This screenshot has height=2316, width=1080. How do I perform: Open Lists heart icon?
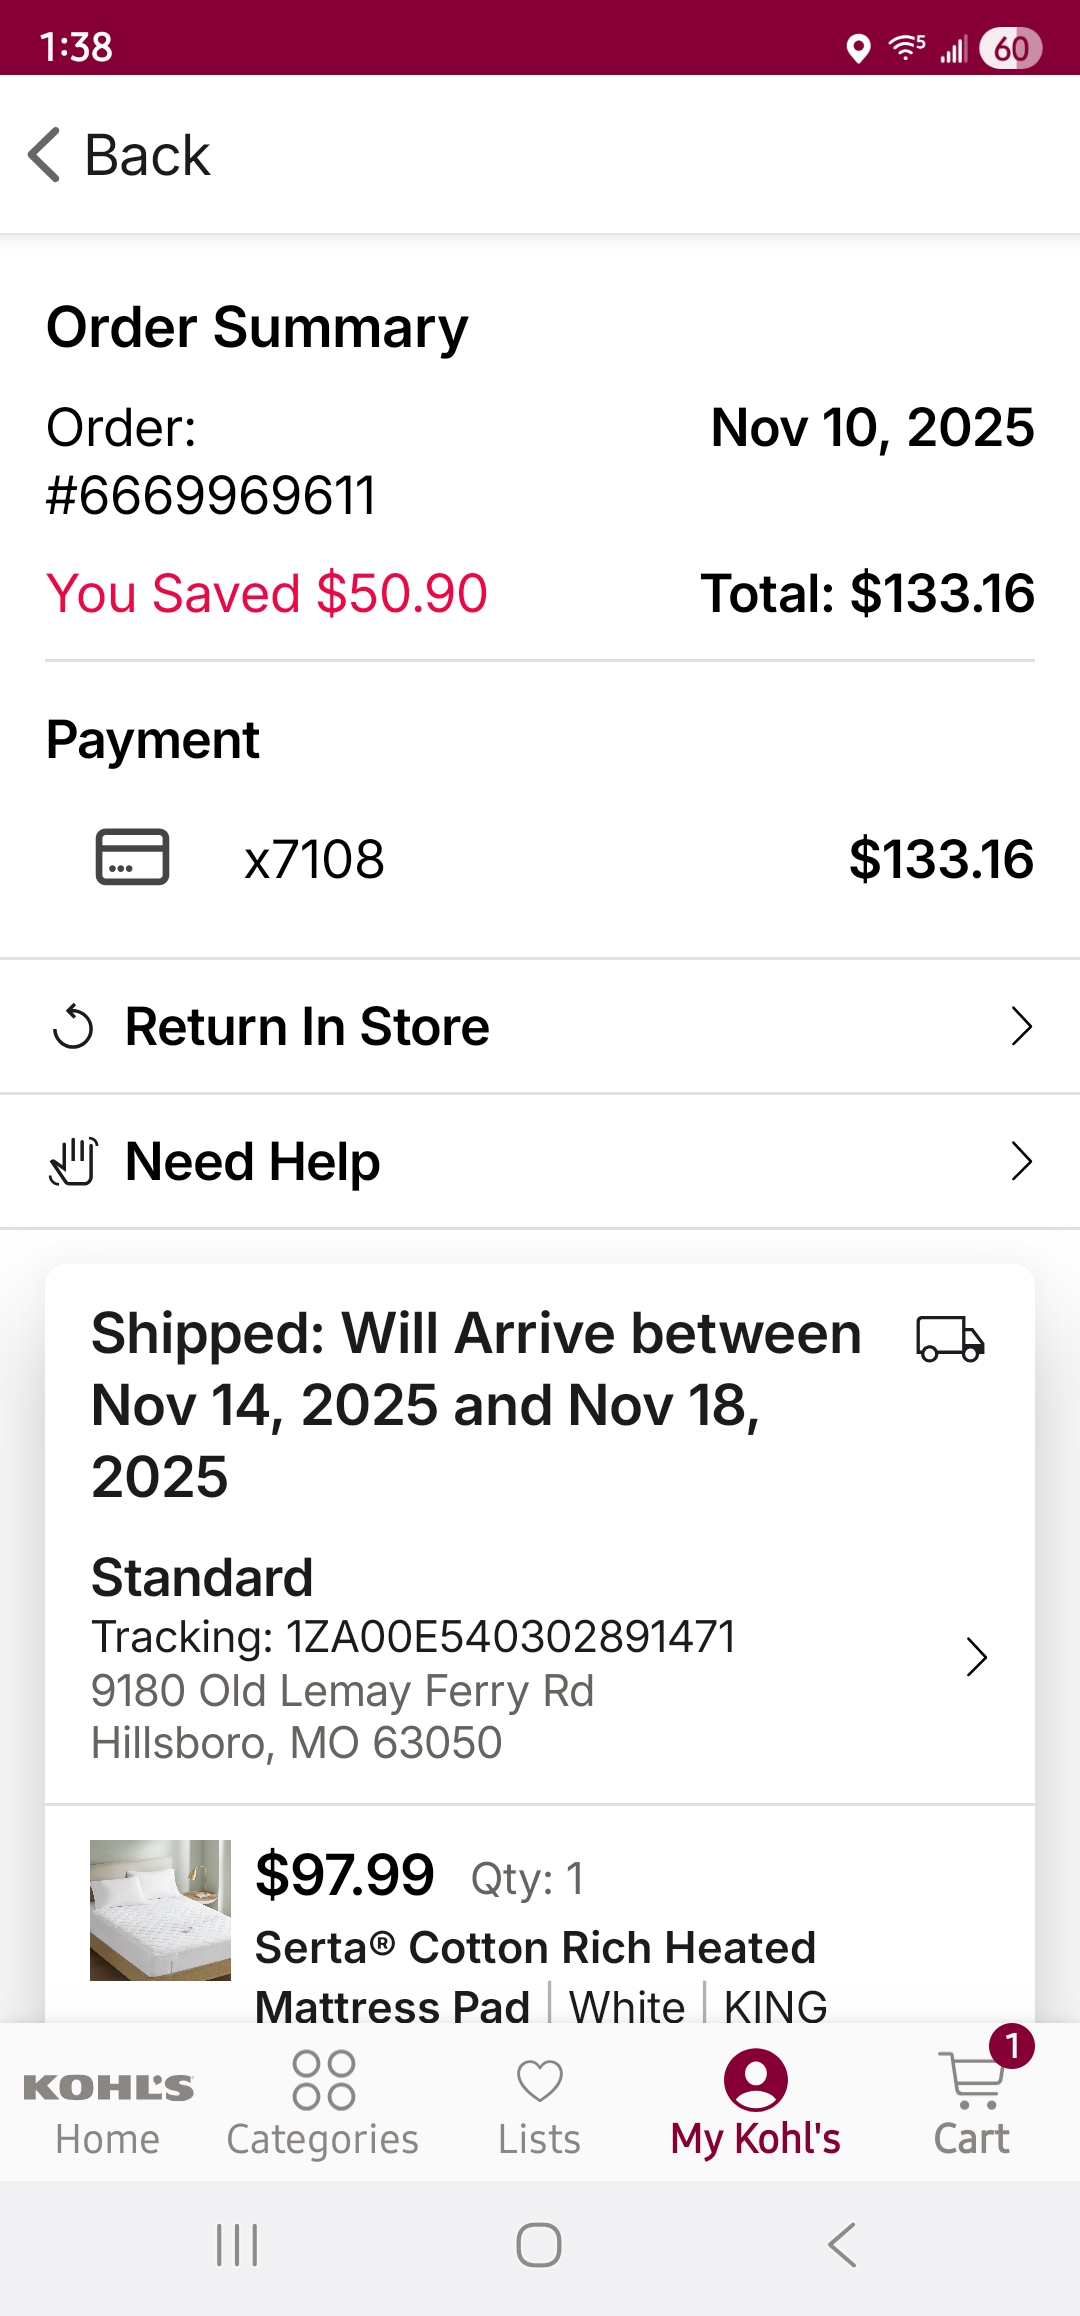coord(540,2081)
